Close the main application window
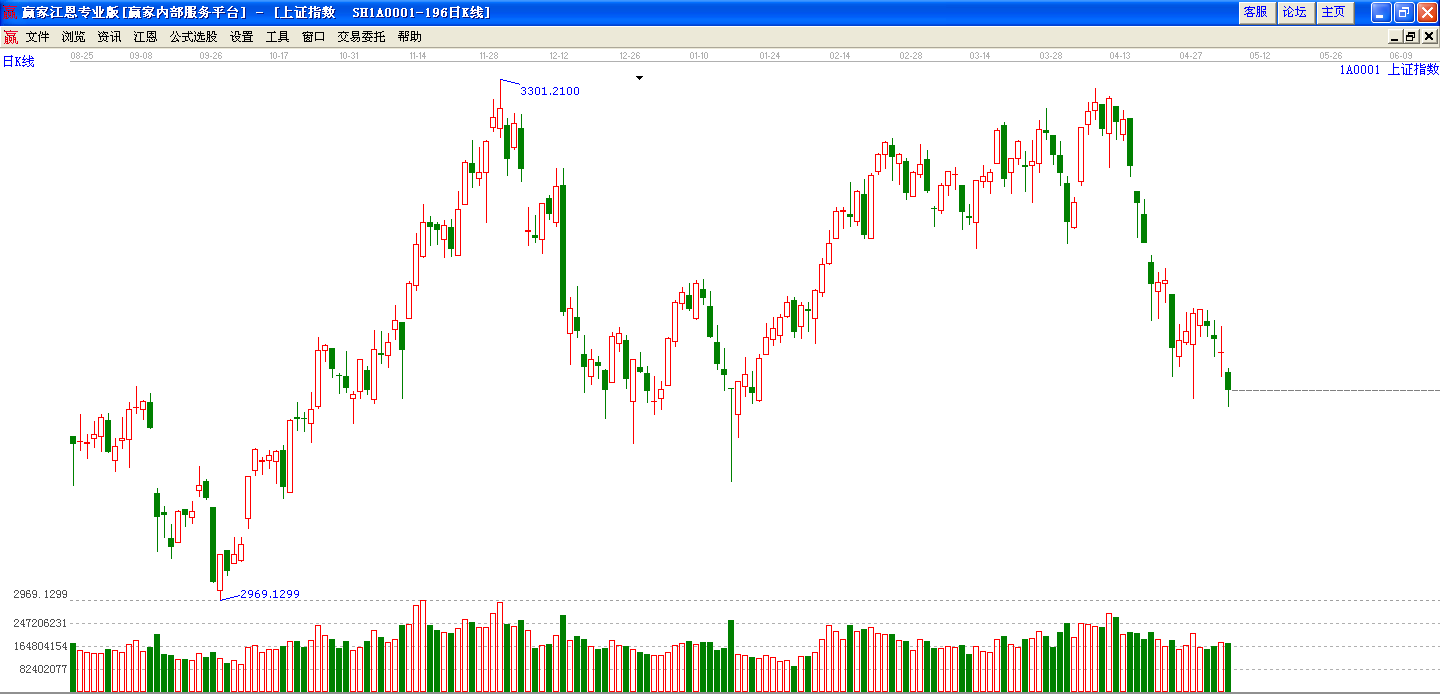Image resolution: width=1440 pixels, height=697 pixels. click(1427, 12)
